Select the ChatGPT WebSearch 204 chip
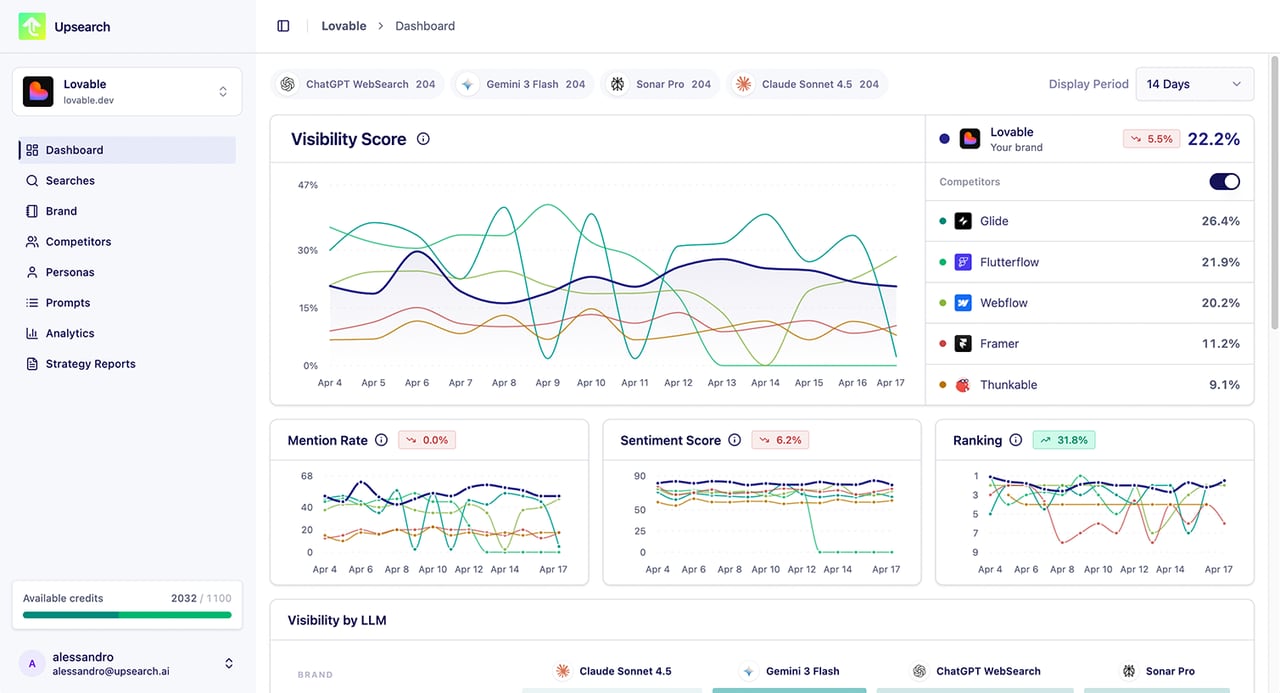Image resolution: width=1280 pixels, height=693 pixels. pos(358,84)
